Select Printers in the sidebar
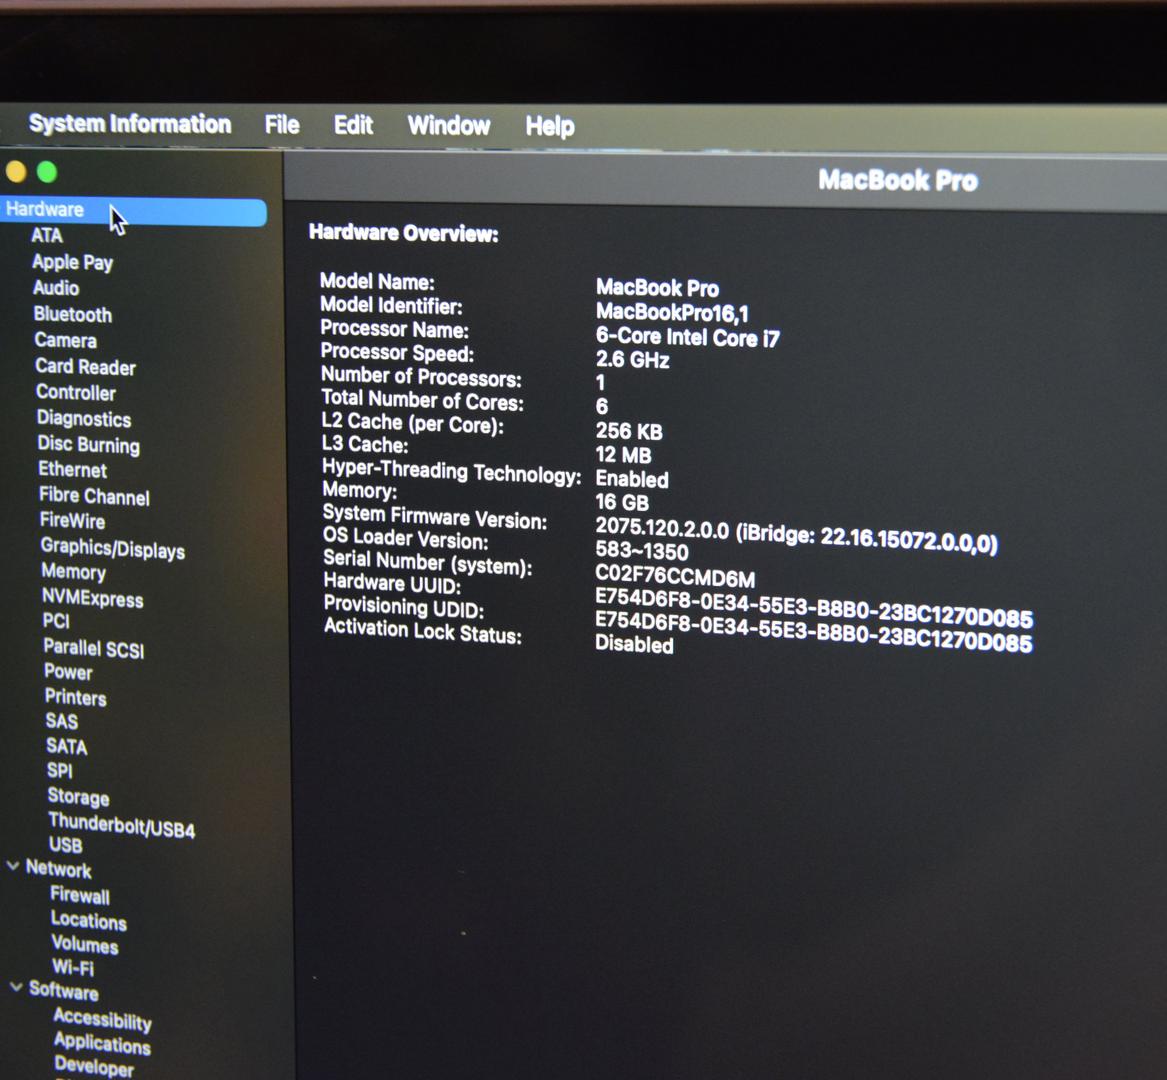The width and height of the screenshot is (1167, 1080). pyautogui.click(x=76, y=697)
